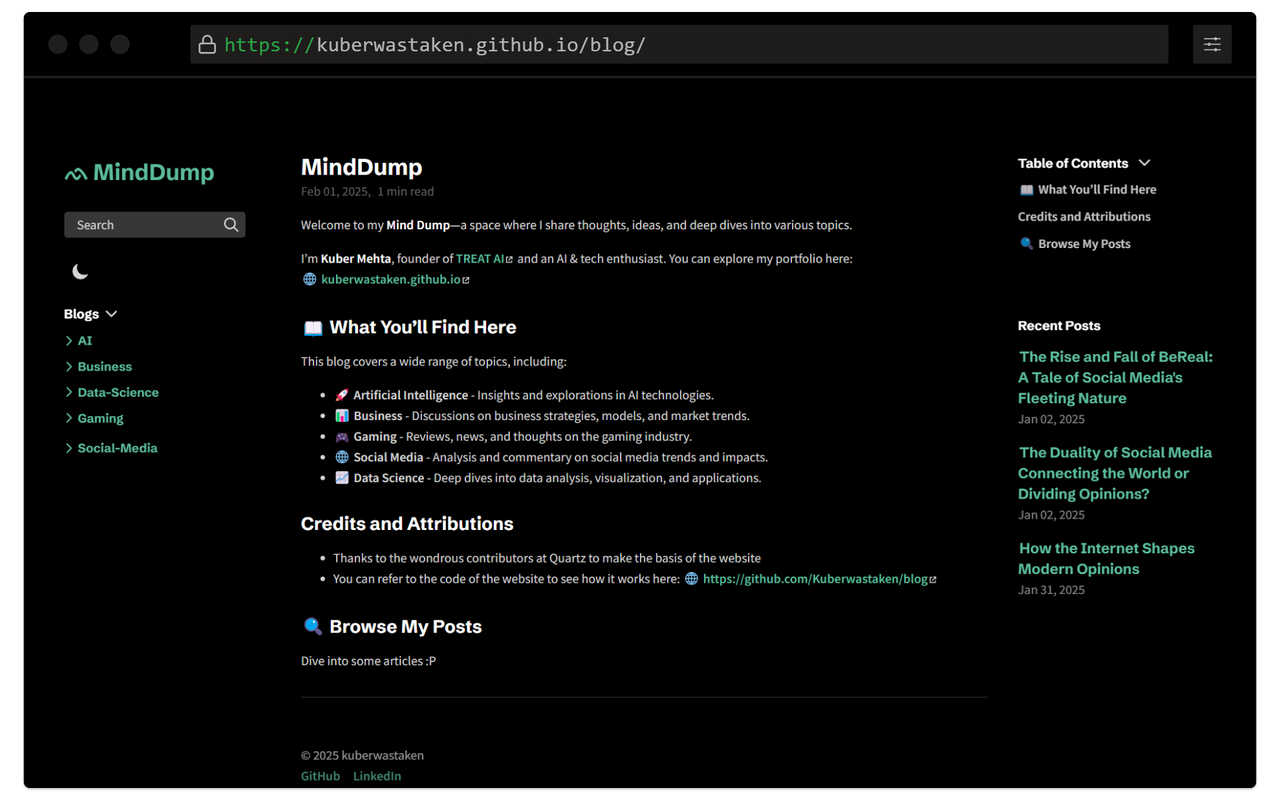Click the LinkedIn footer link
Viewport: 1280px width, 800px height.
click(377, 776)
